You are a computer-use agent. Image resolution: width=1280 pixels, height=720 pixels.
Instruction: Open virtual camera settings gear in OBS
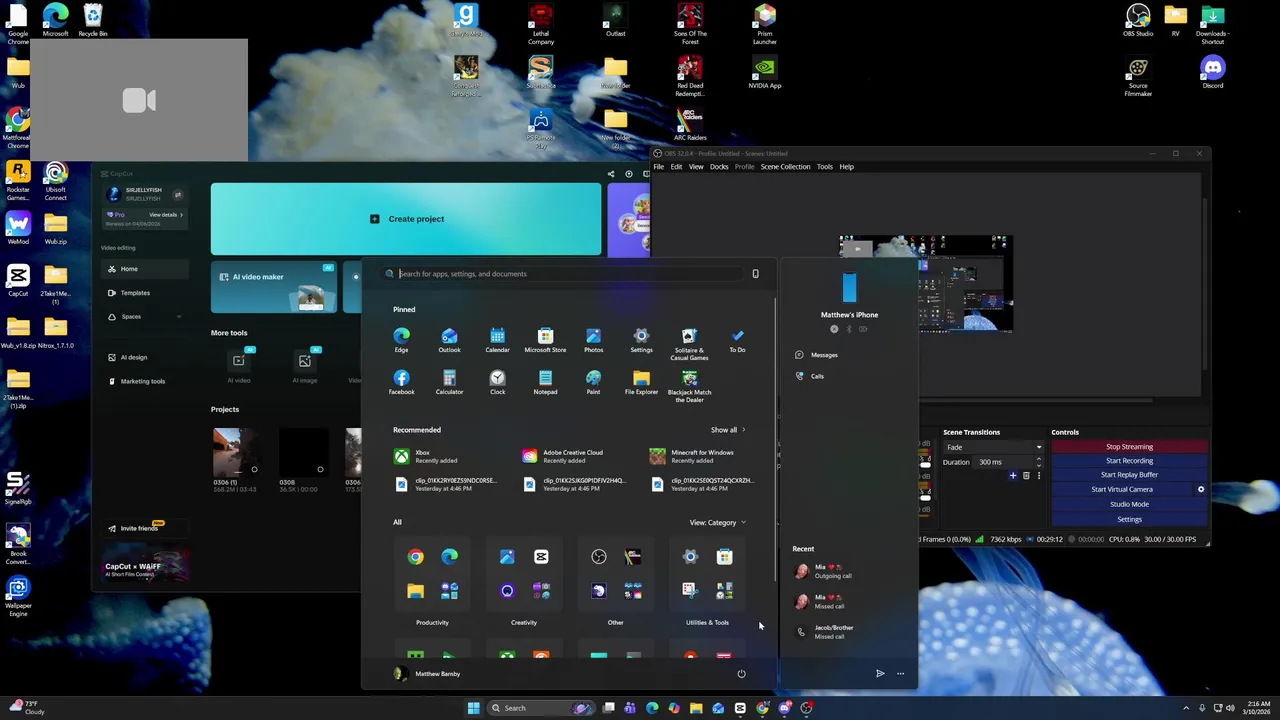1201,489
